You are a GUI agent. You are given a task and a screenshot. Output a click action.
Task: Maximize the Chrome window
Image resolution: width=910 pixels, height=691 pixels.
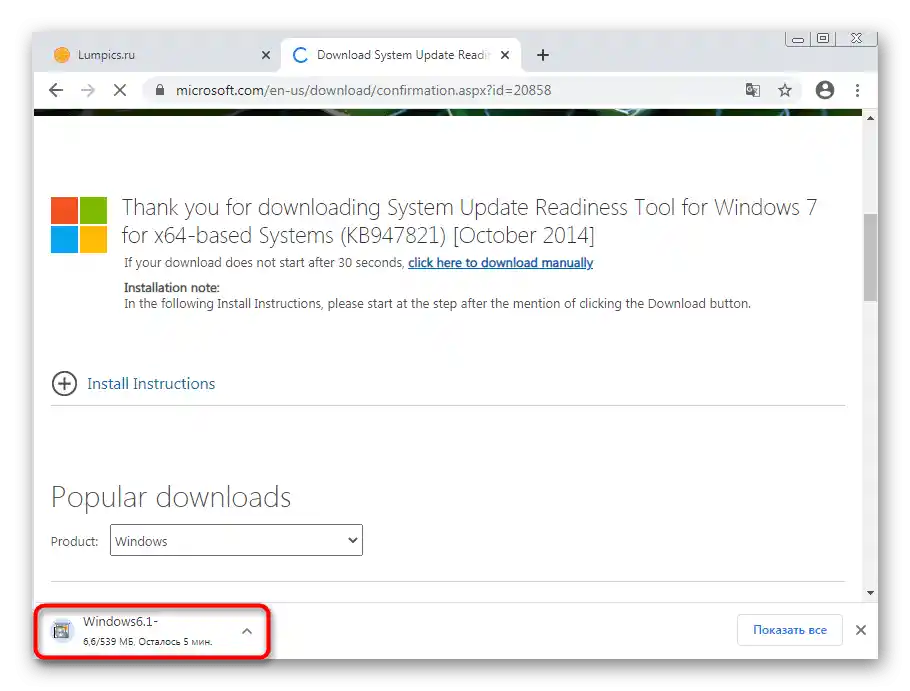[x=822, y=38]
